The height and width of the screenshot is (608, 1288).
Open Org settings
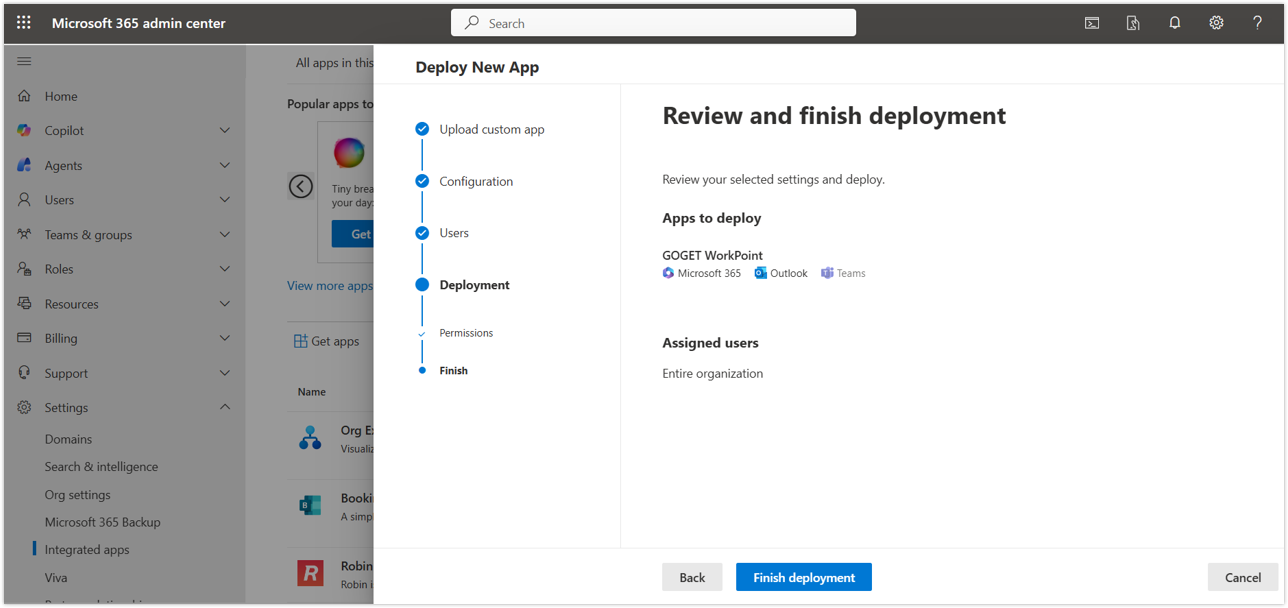tap(77, 494)
